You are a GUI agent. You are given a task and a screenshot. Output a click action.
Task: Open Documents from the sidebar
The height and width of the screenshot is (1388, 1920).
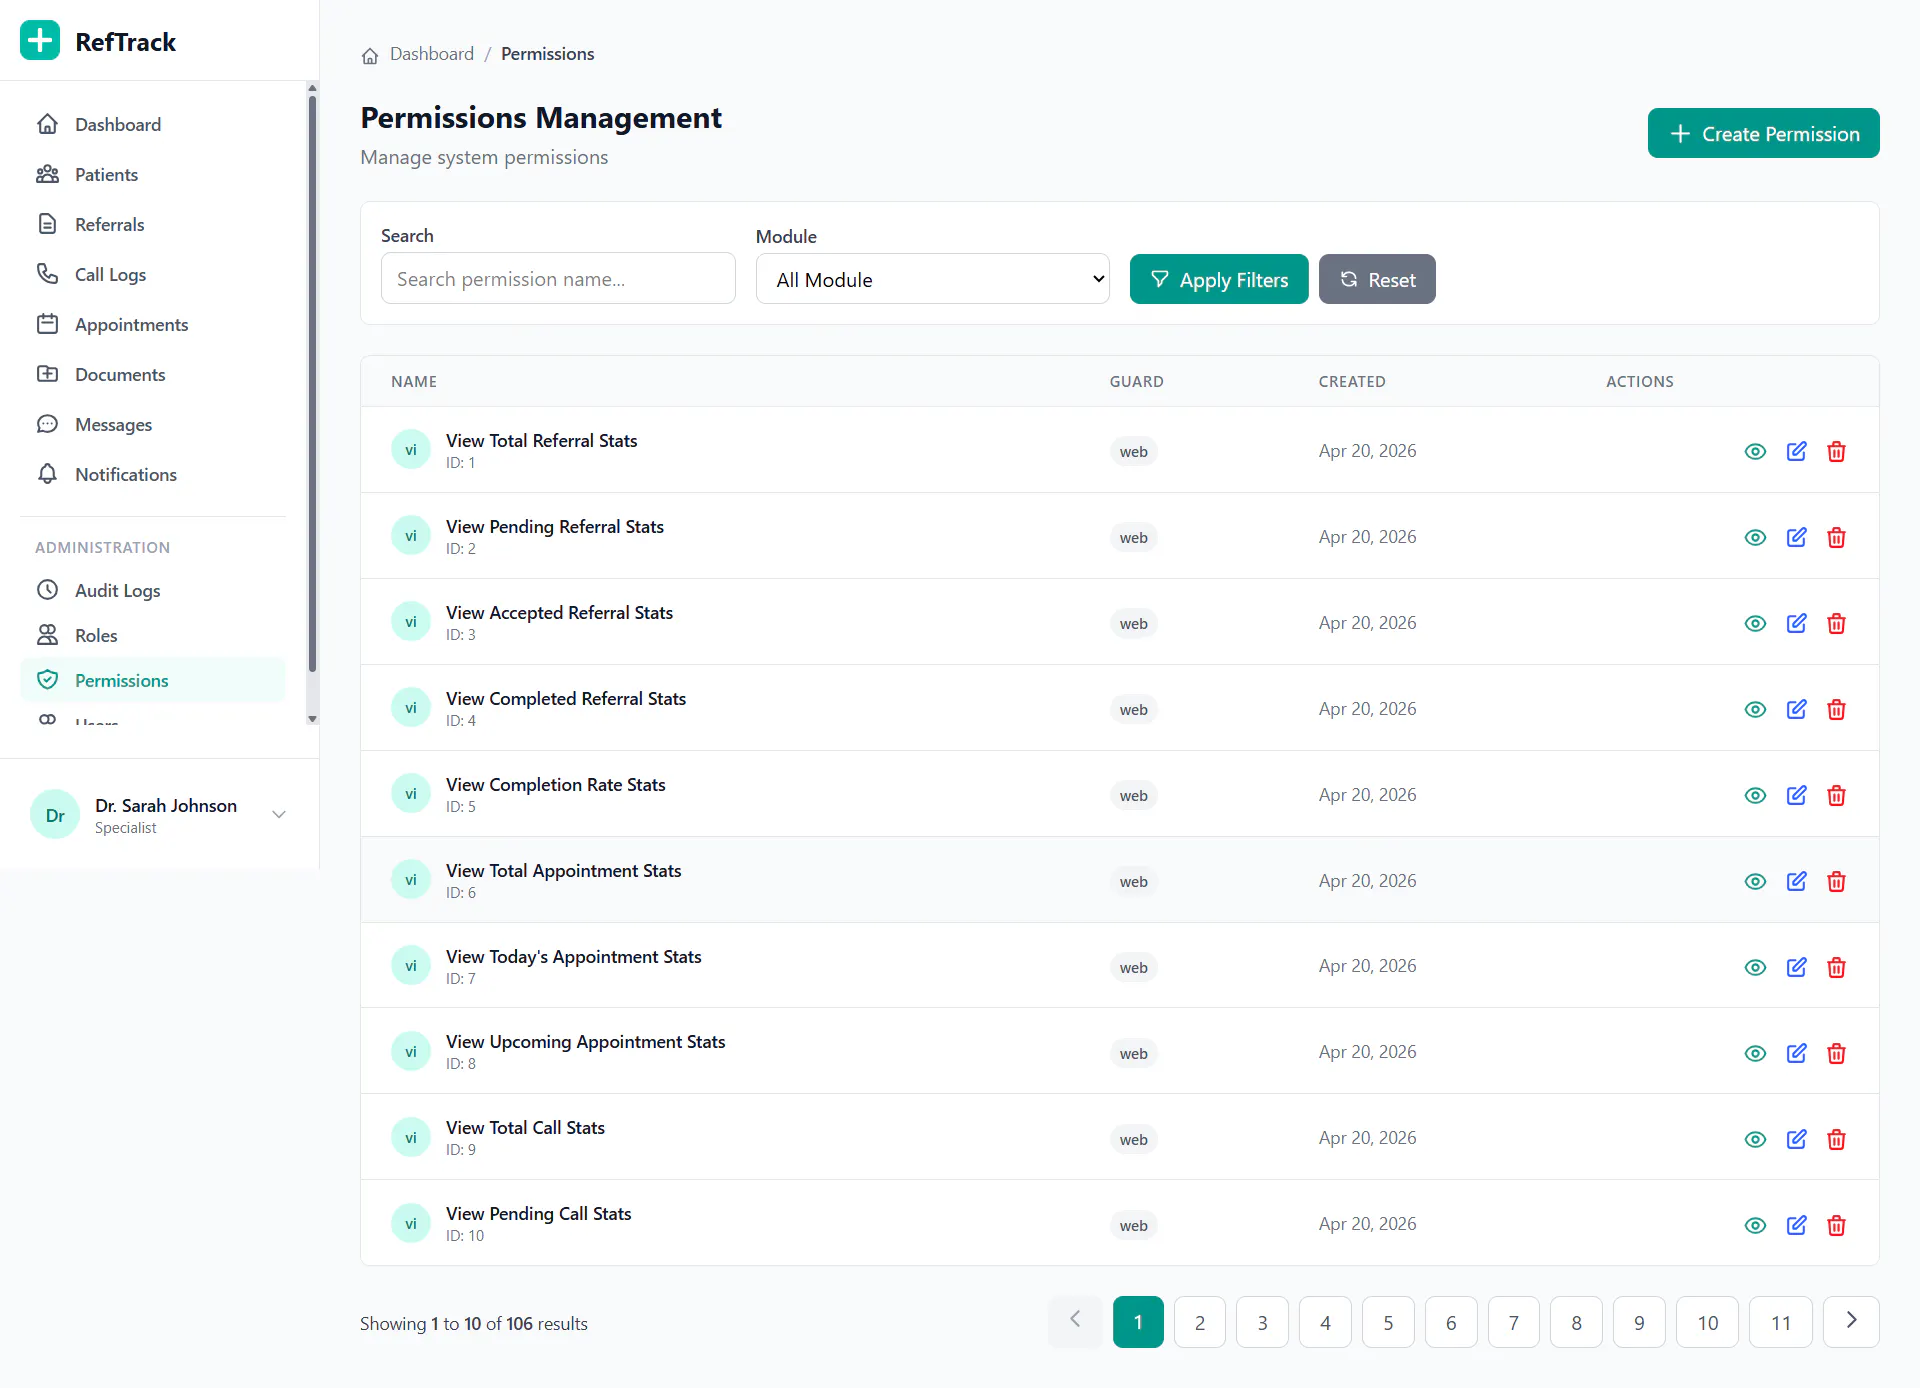[153, 374]
